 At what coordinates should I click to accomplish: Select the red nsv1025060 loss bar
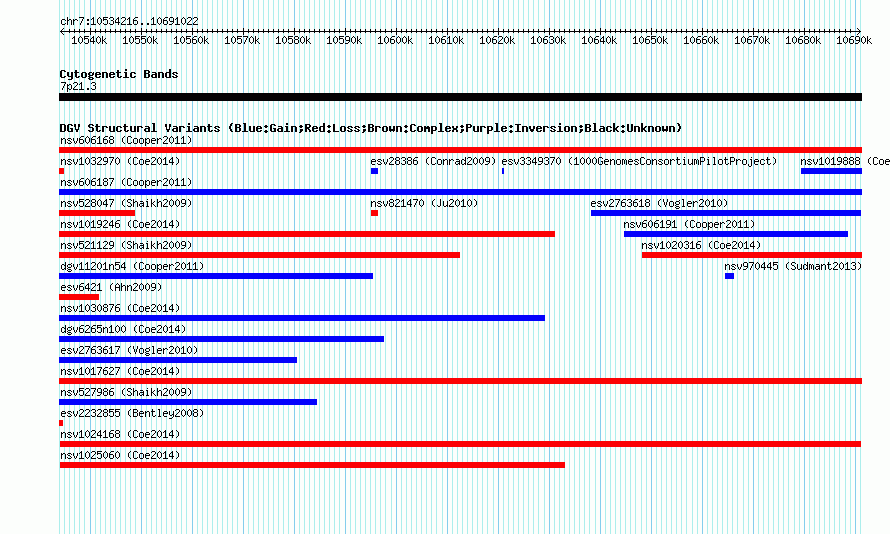pyautogui.click(x=312, y=465)
